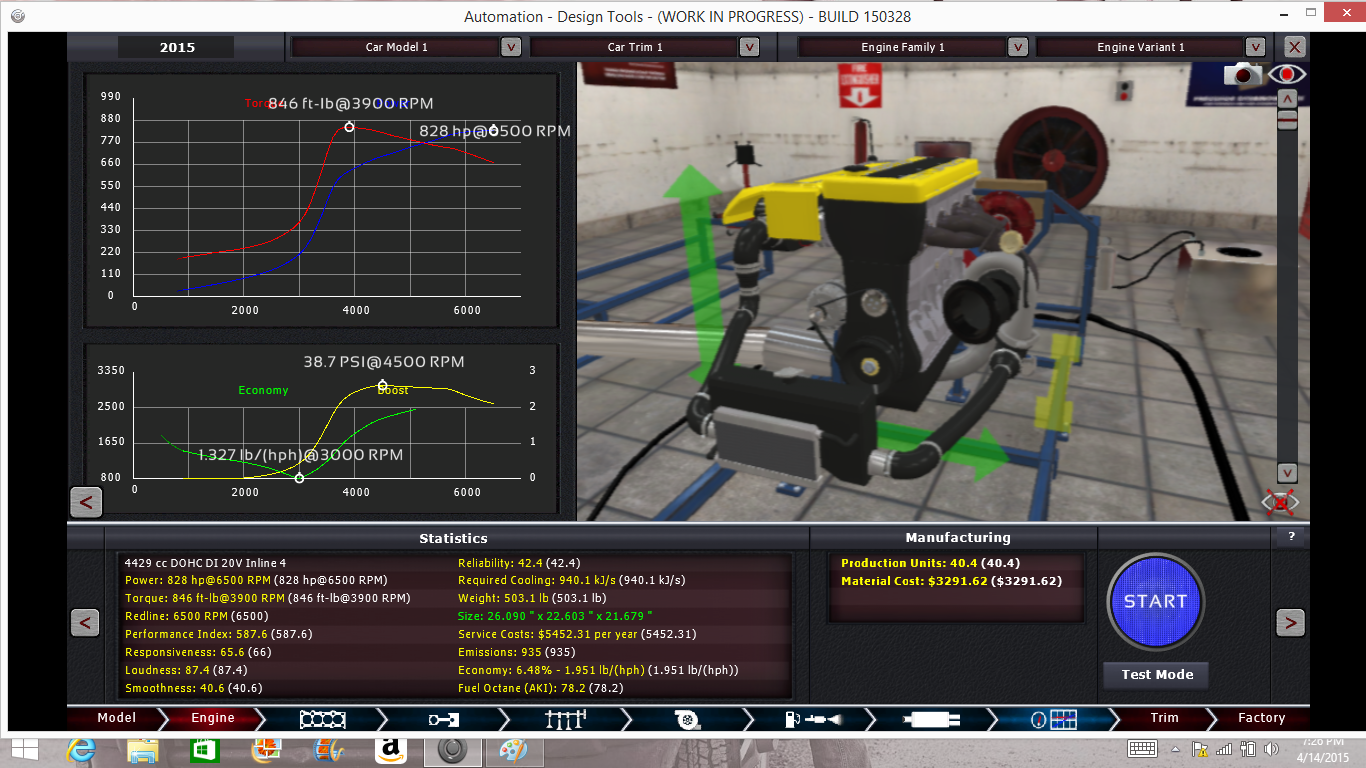This screenshot has width=1366, height=768.
Task: Switch to the Factory tab
Action: point(1261,718)
